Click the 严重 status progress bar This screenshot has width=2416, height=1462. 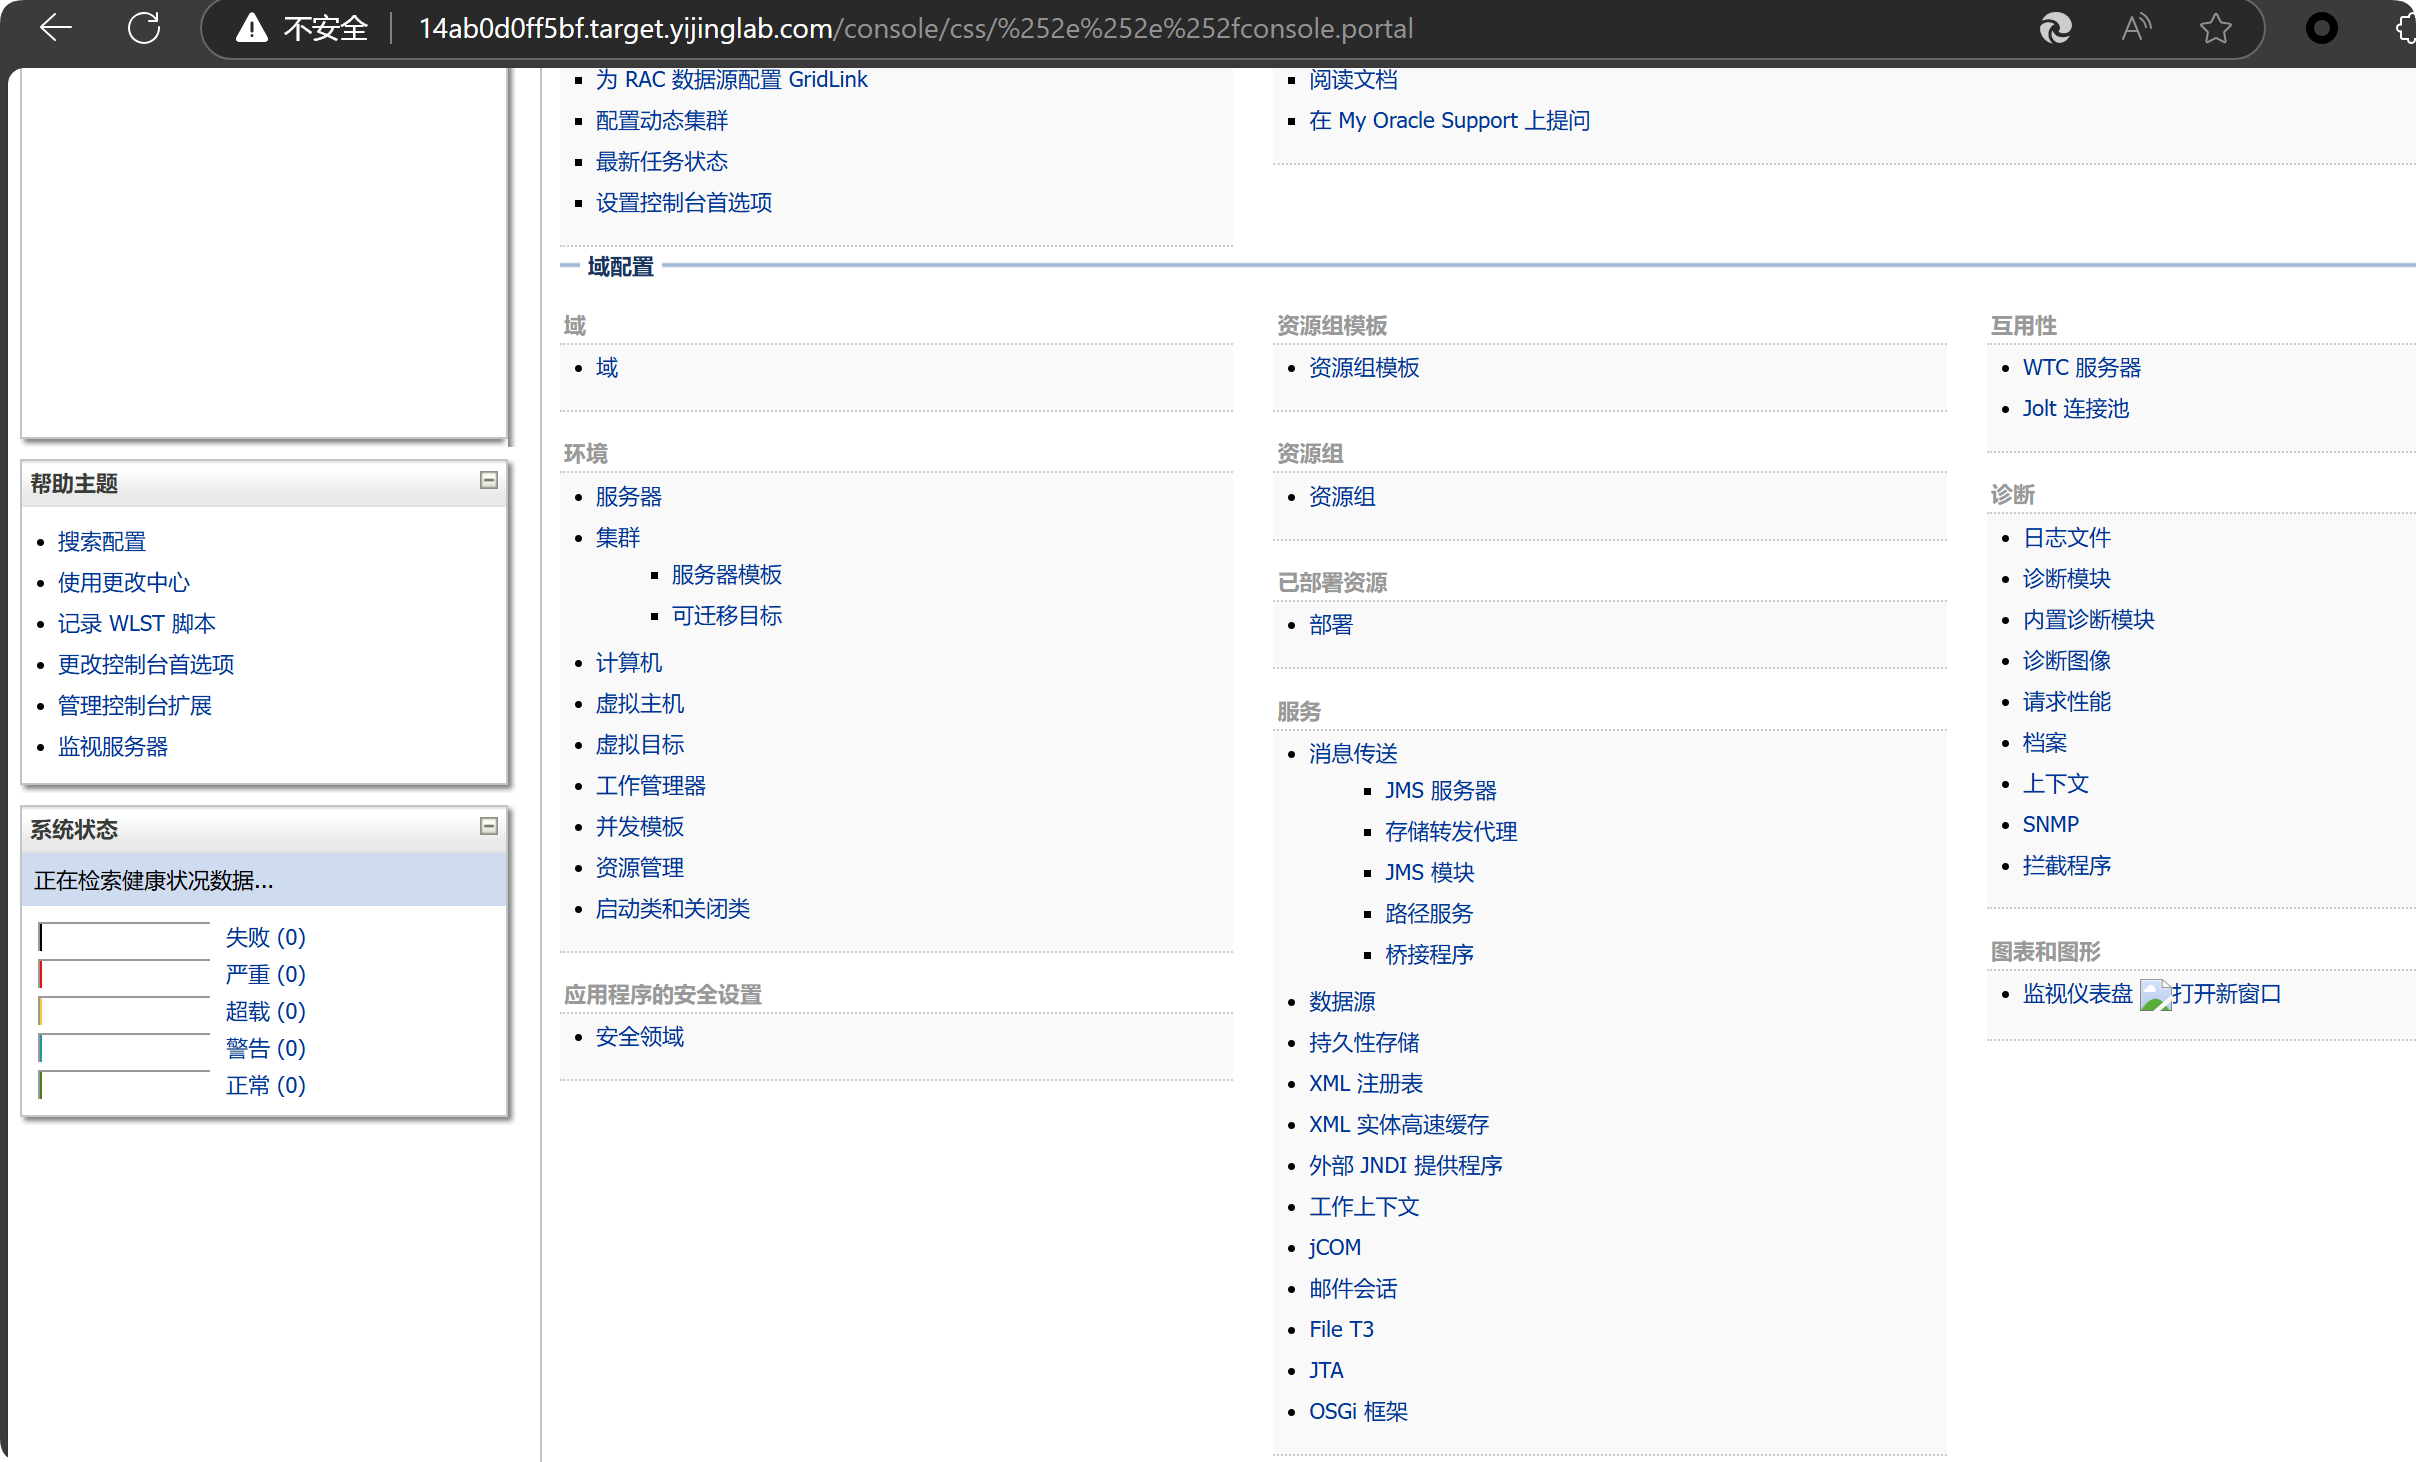124,974
